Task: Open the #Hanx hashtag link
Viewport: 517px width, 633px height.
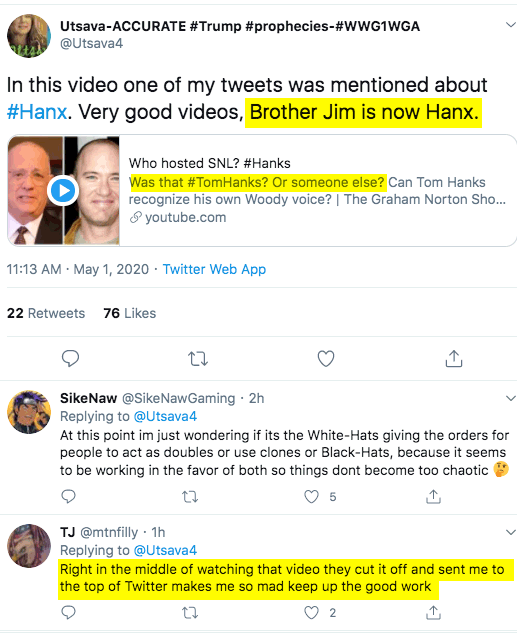Action: pyautogui.click(x=37, y=112)
